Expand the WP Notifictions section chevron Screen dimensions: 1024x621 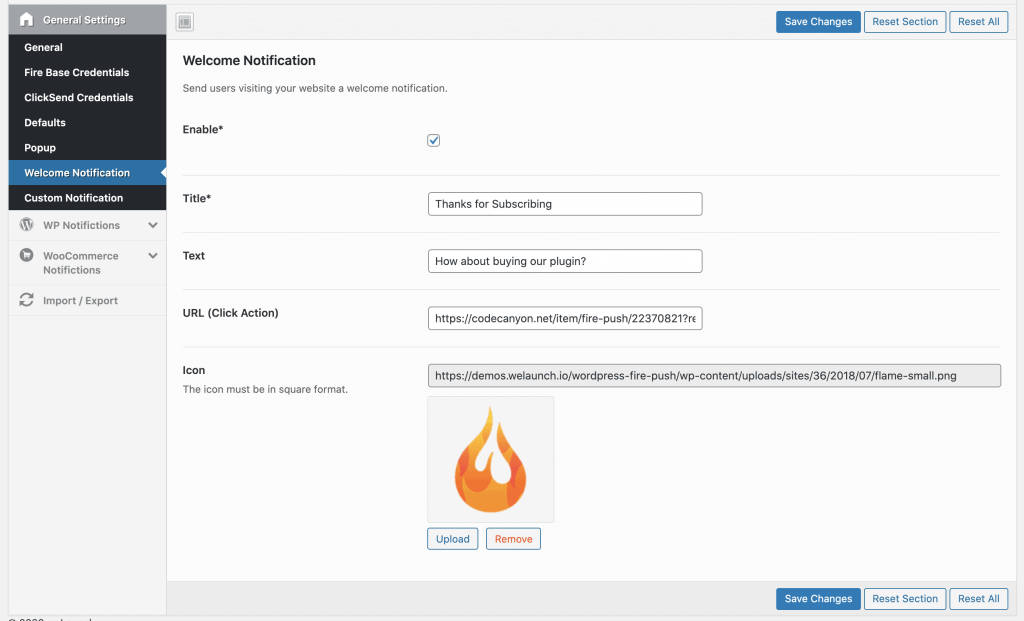[152, 225]
